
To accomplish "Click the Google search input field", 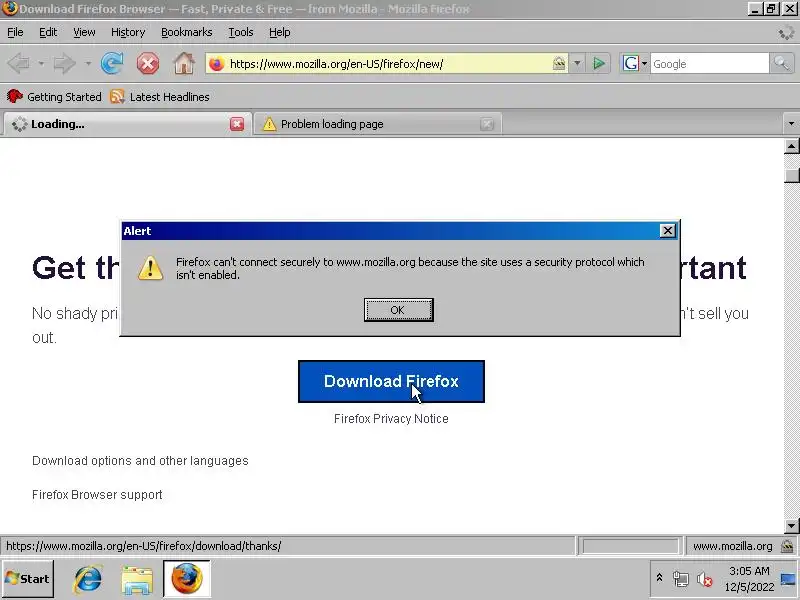I will [709, 64].
